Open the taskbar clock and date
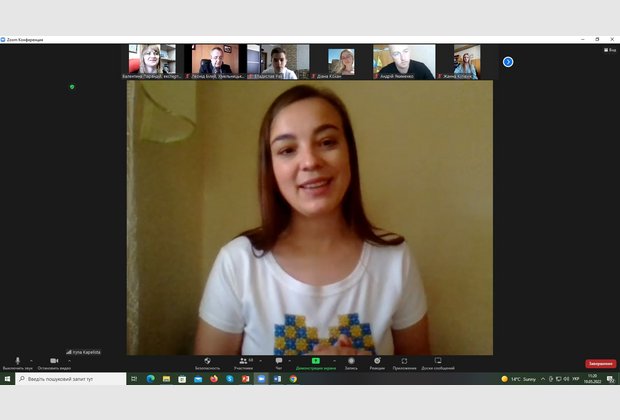Viewport: 620px width, 420px height. tap(592, 379)
